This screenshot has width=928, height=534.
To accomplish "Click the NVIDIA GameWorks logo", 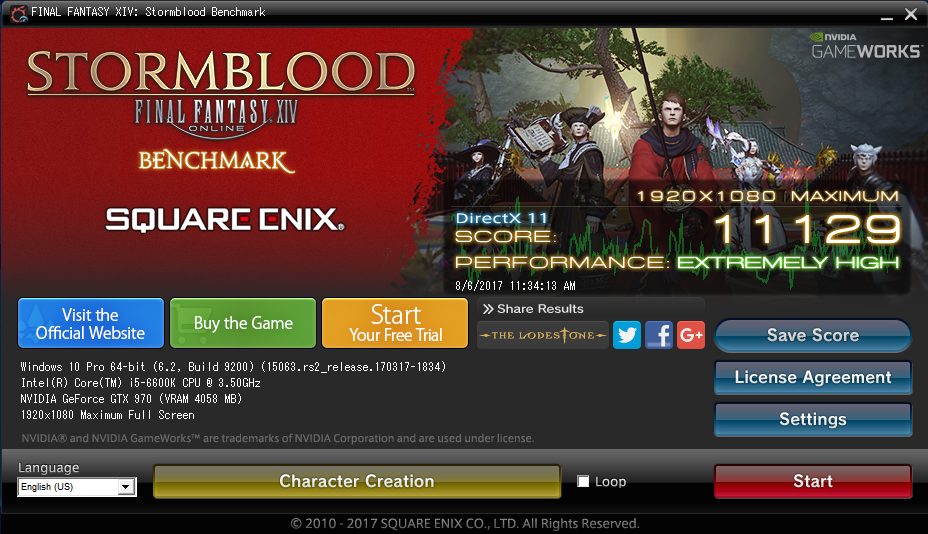I will [866, 46].
